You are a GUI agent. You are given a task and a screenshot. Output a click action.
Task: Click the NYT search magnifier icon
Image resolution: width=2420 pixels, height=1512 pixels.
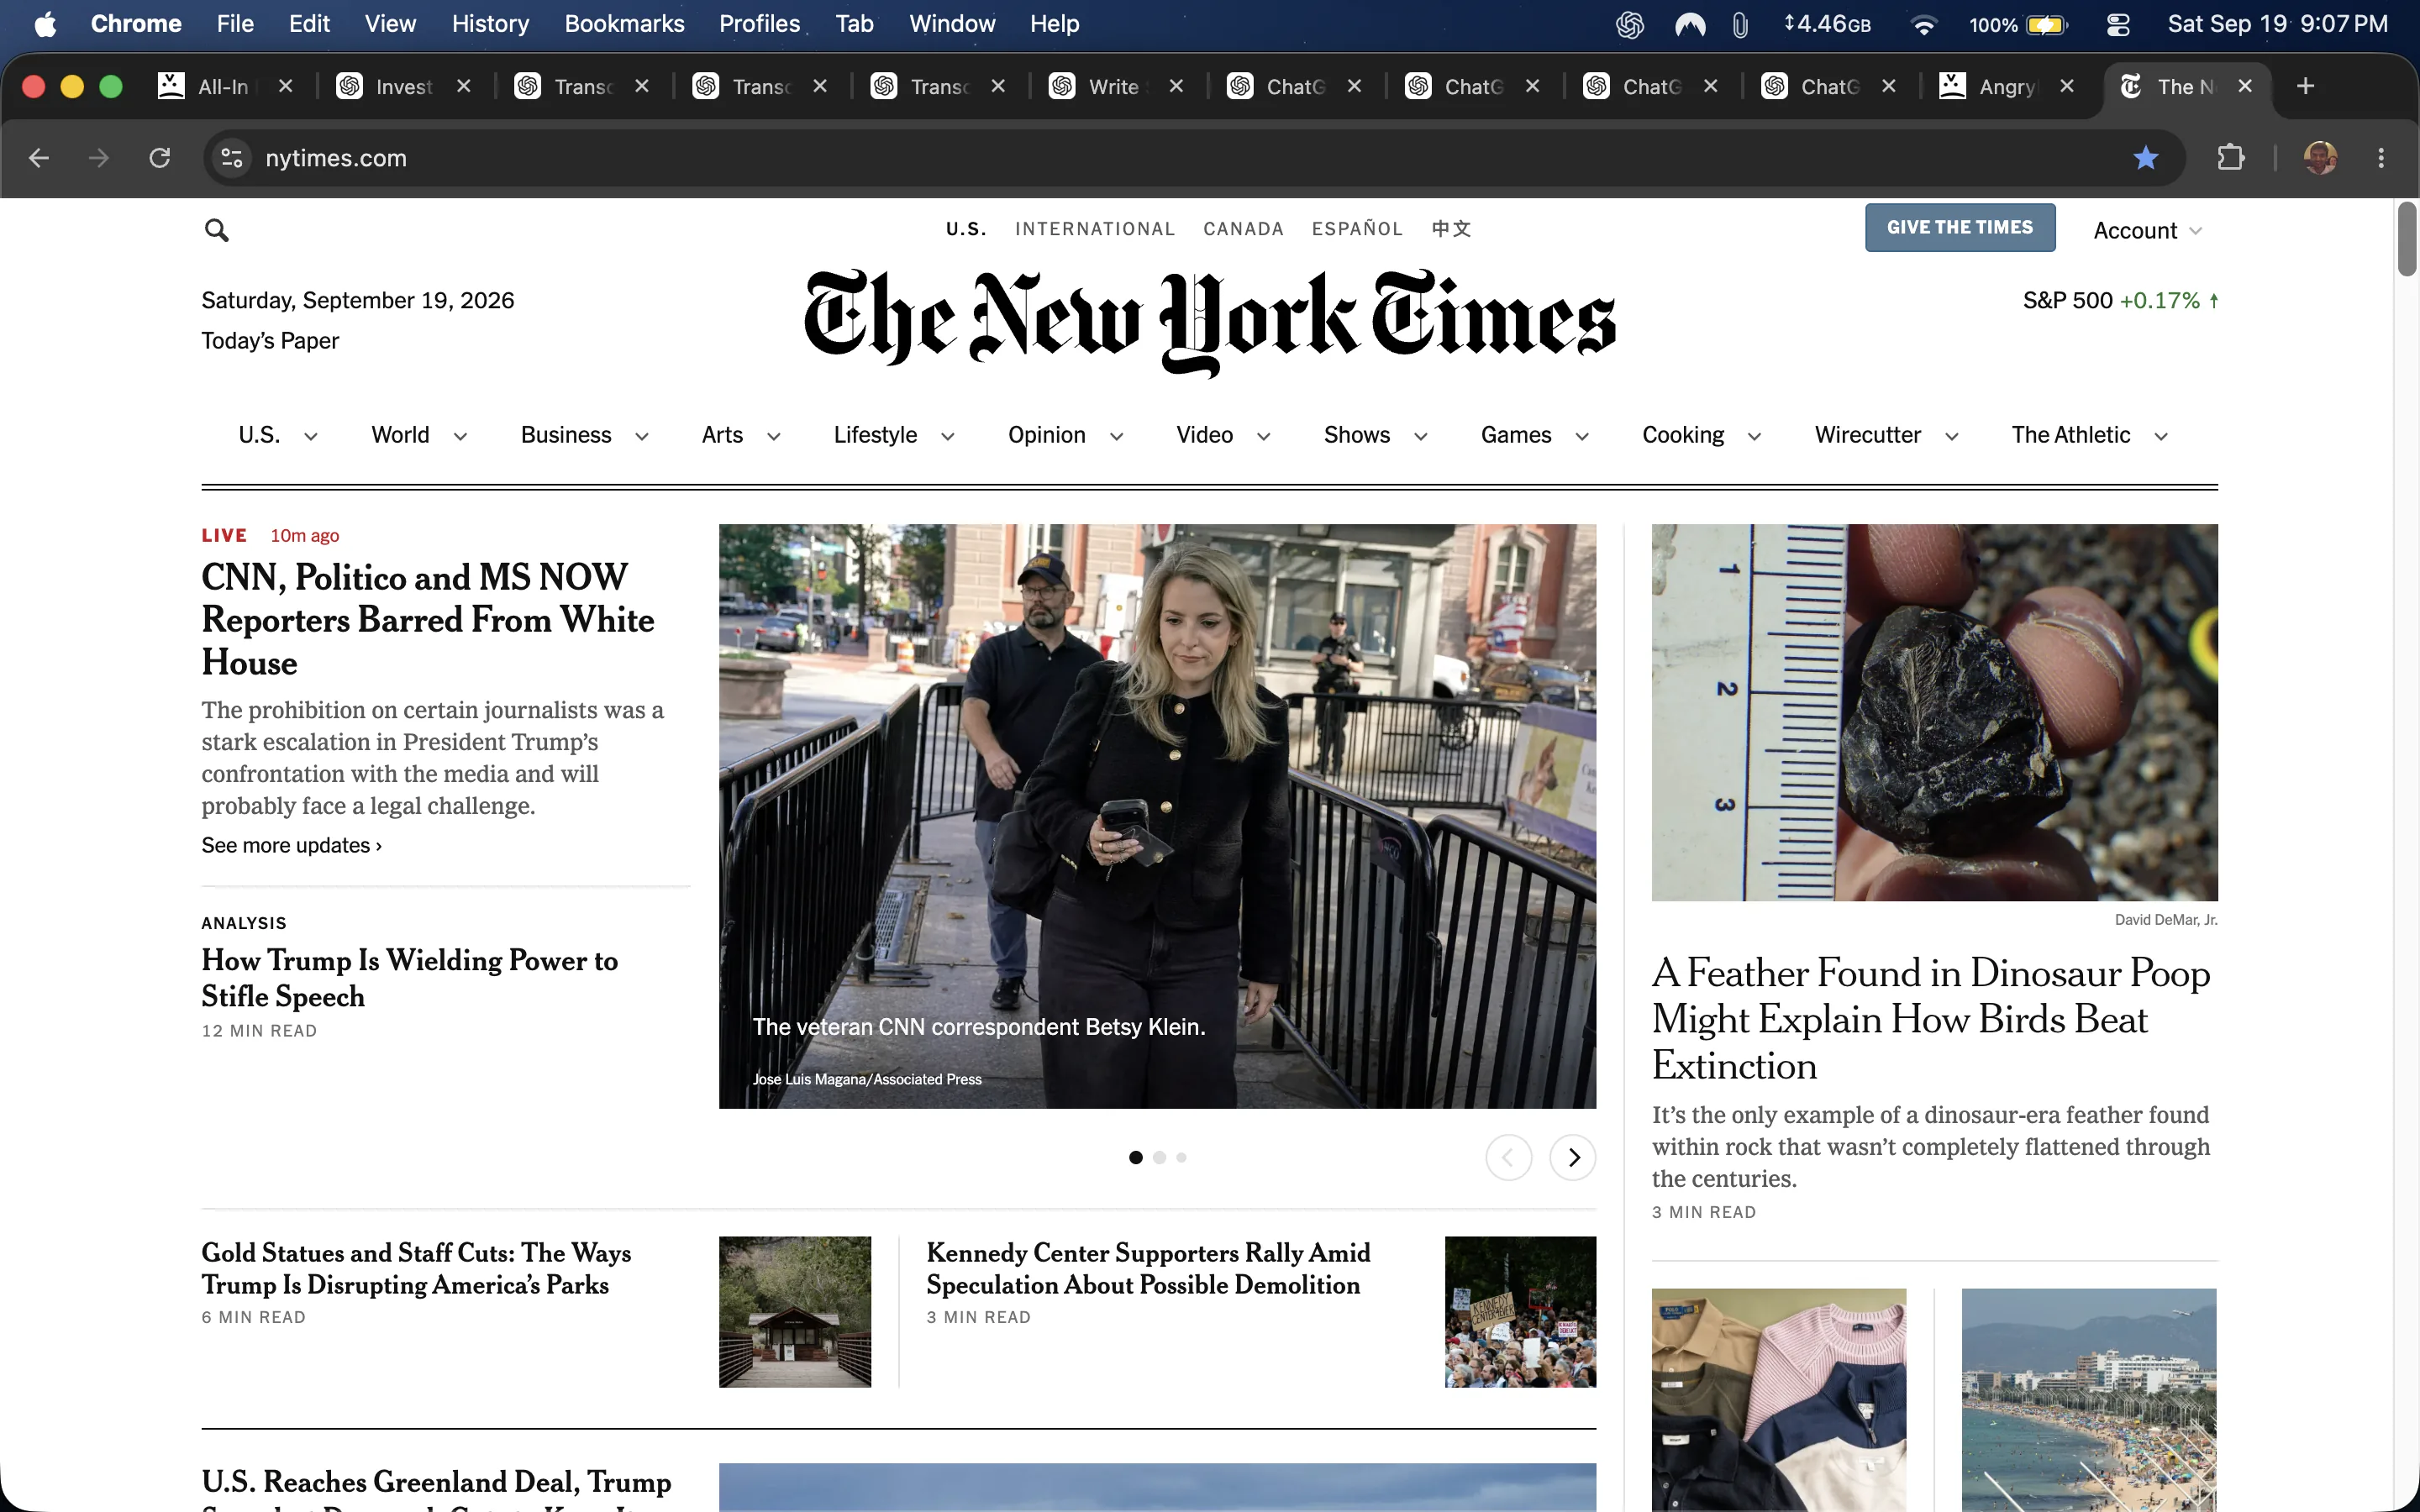click(x=216, y=230)
